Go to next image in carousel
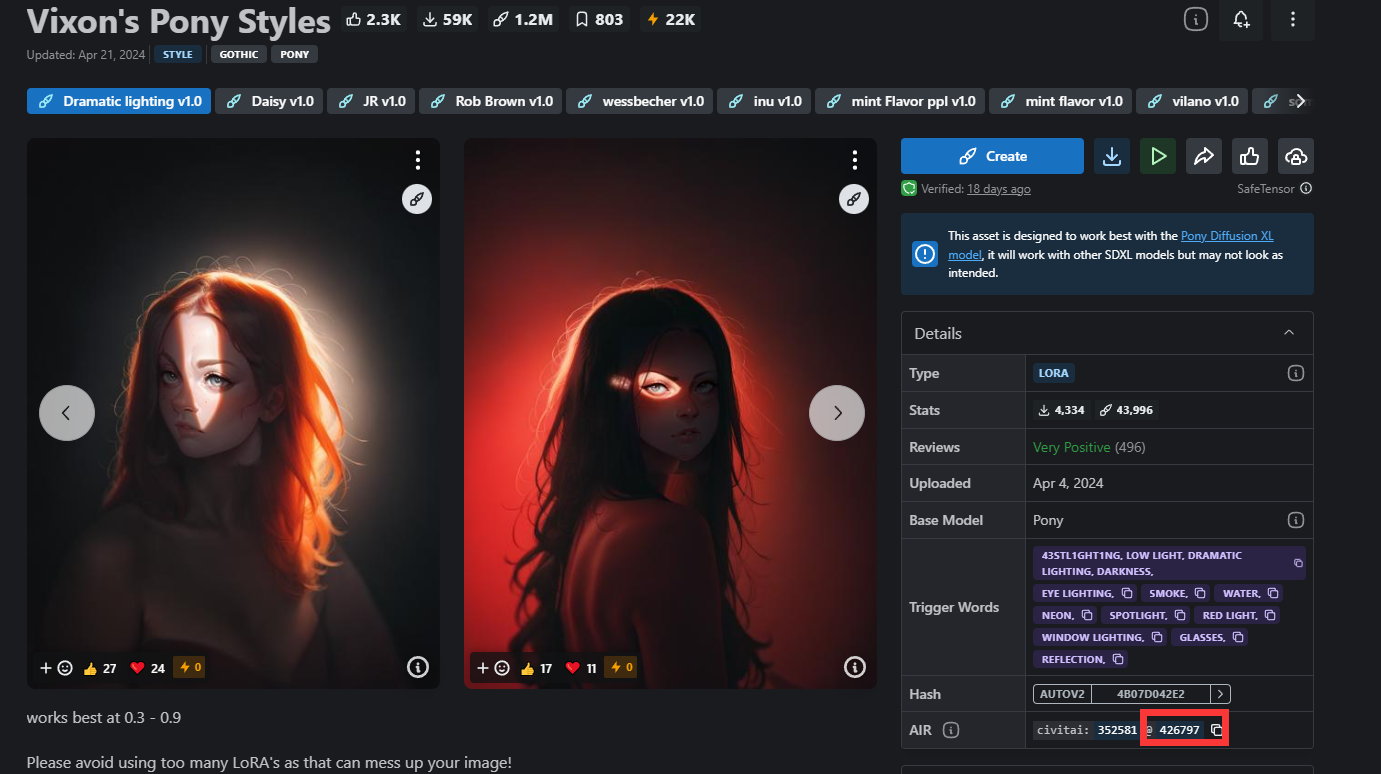The image size is (1381, 774). (836, 413)
